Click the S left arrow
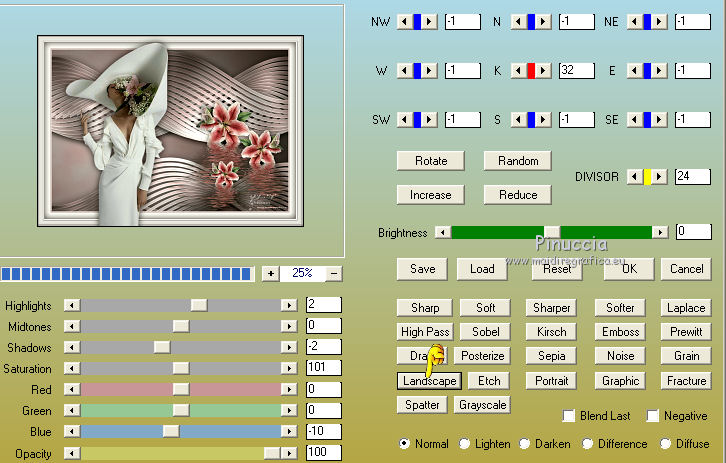726x463 pixels. pos(519,120)
